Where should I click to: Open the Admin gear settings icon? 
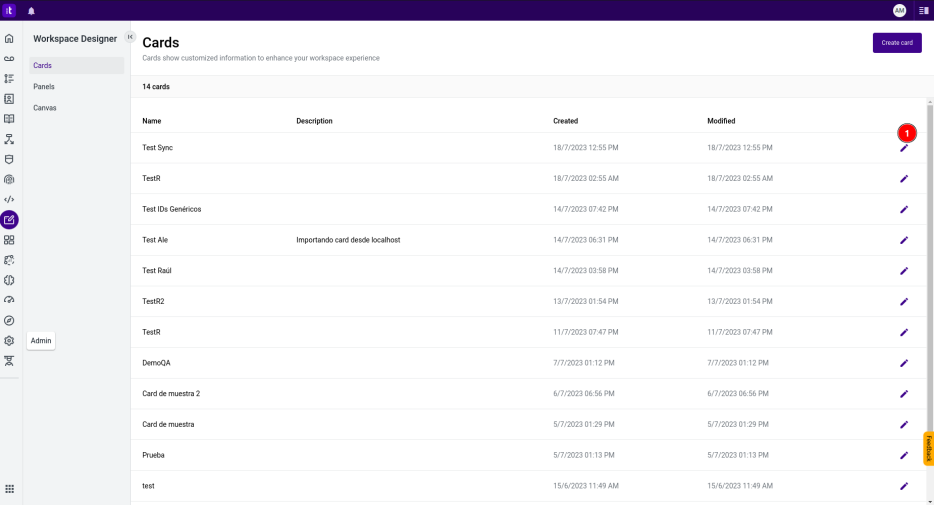[x=9, y=340]
